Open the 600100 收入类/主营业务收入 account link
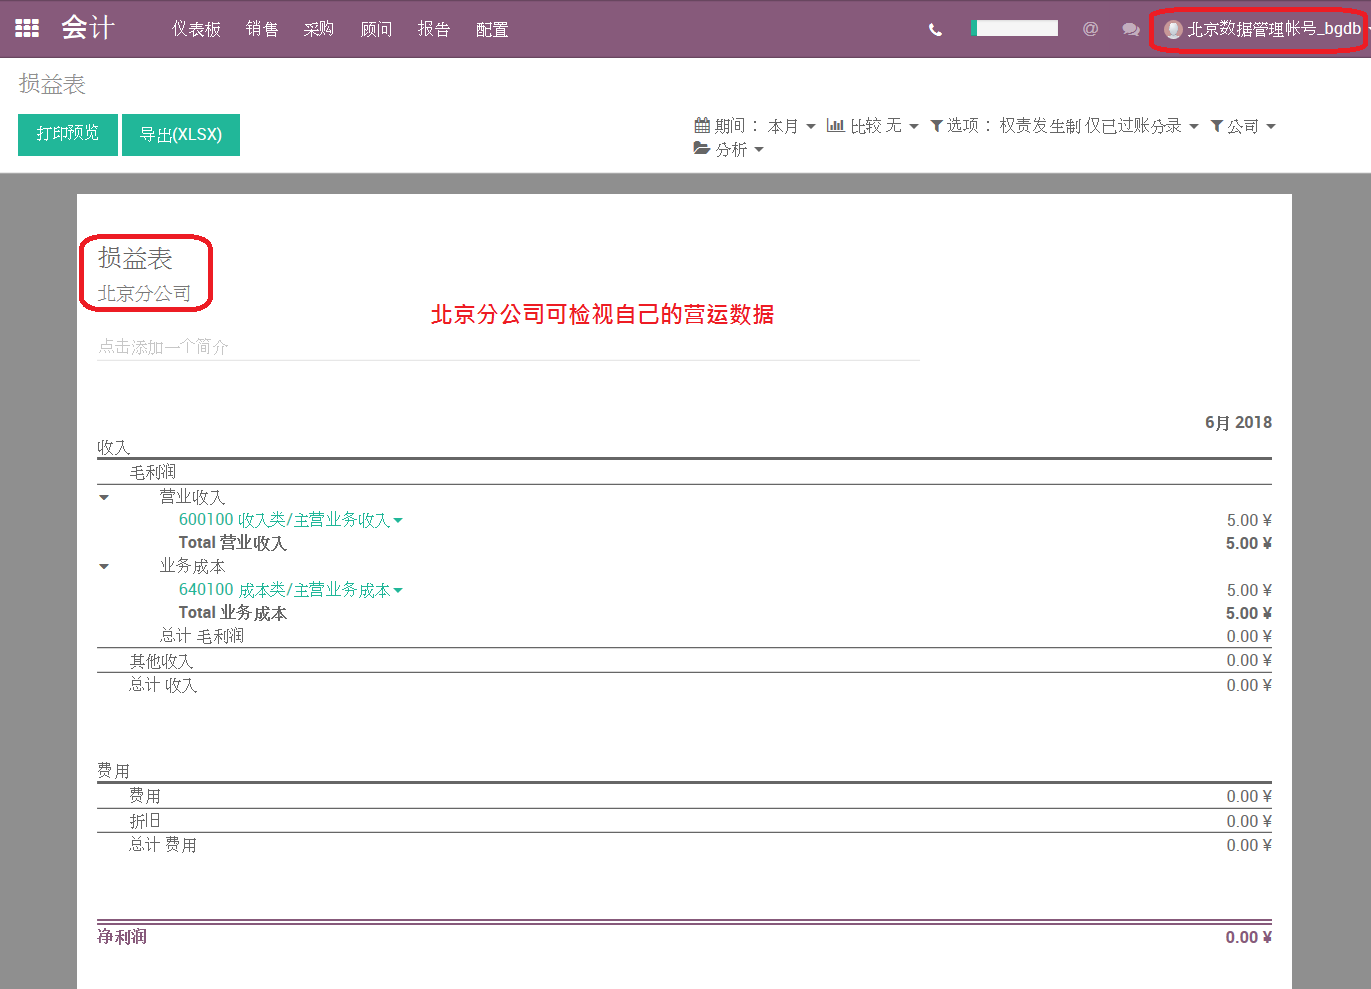This screenshot has width=1371, height=989. 290,520
